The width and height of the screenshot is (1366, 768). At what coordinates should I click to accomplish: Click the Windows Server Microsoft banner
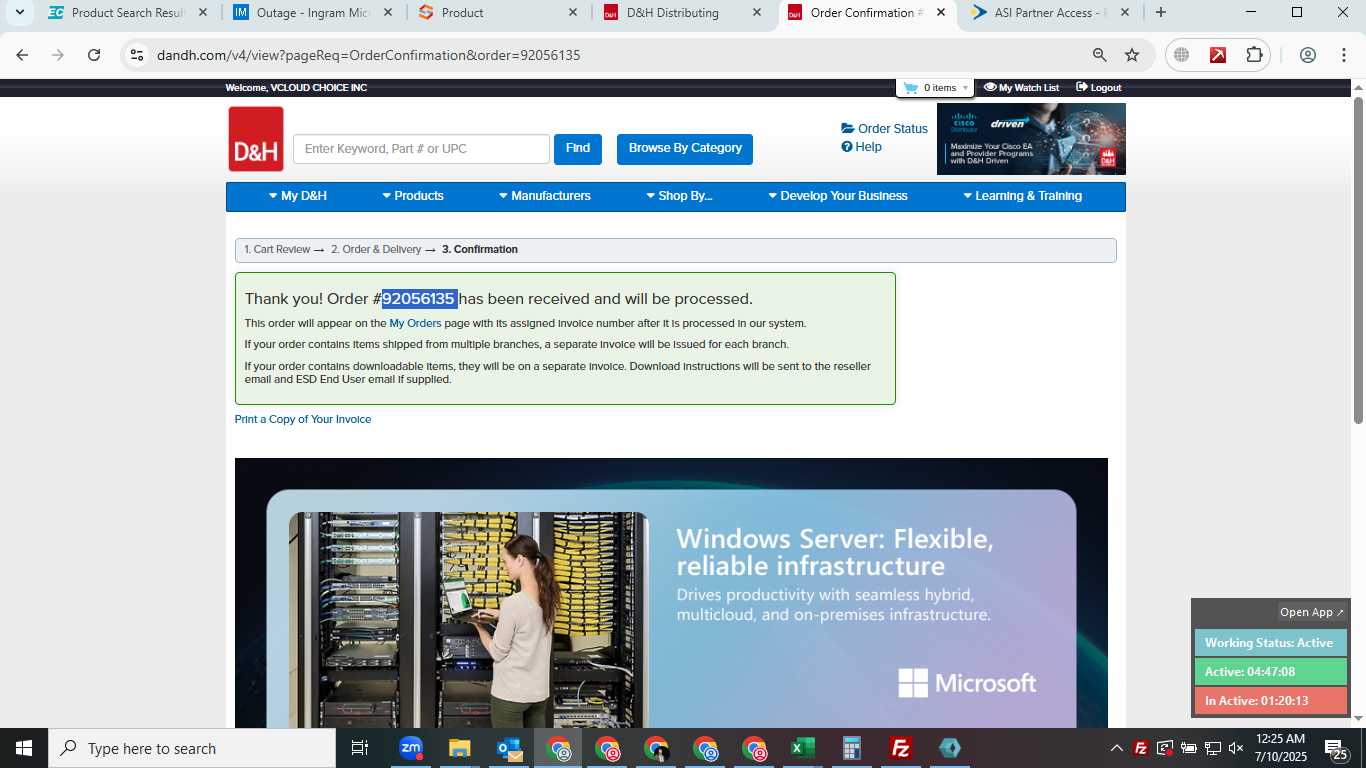point(671,593)
